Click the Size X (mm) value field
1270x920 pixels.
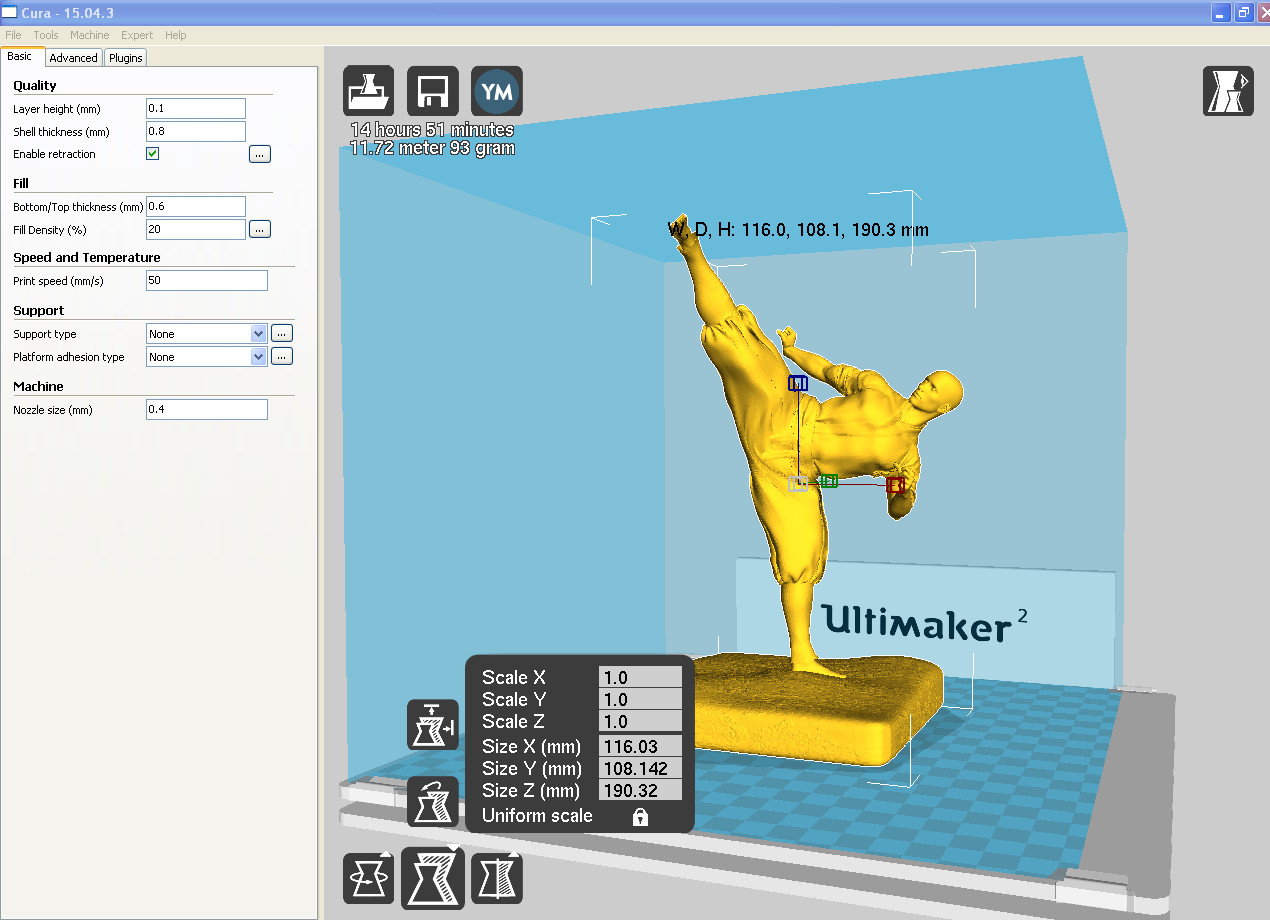(640, 746)
